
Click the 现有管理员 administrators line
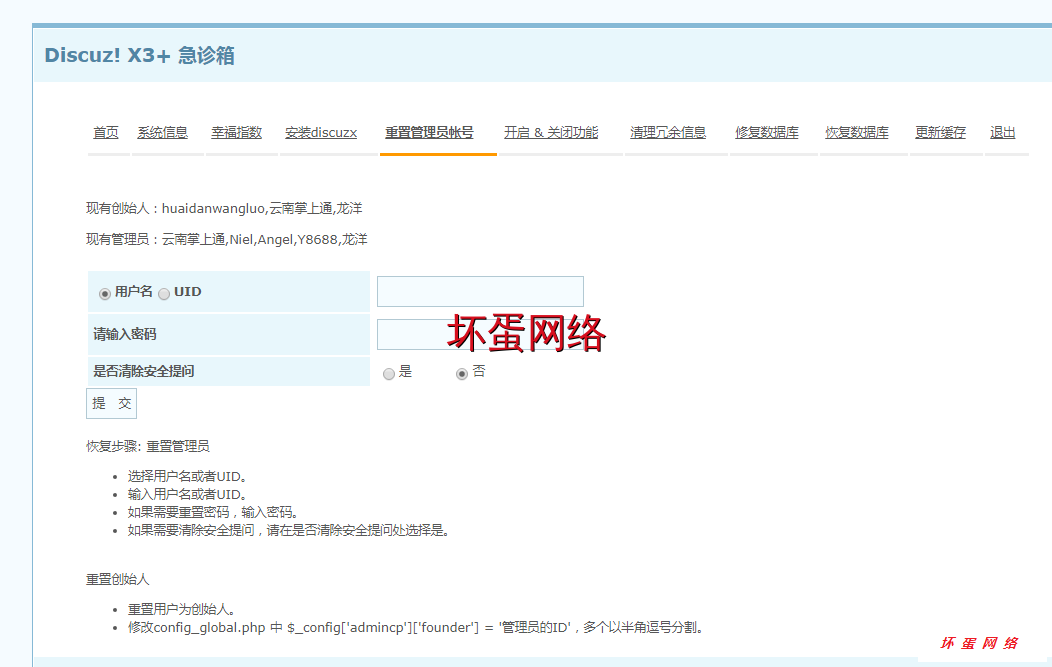[227, 240]
